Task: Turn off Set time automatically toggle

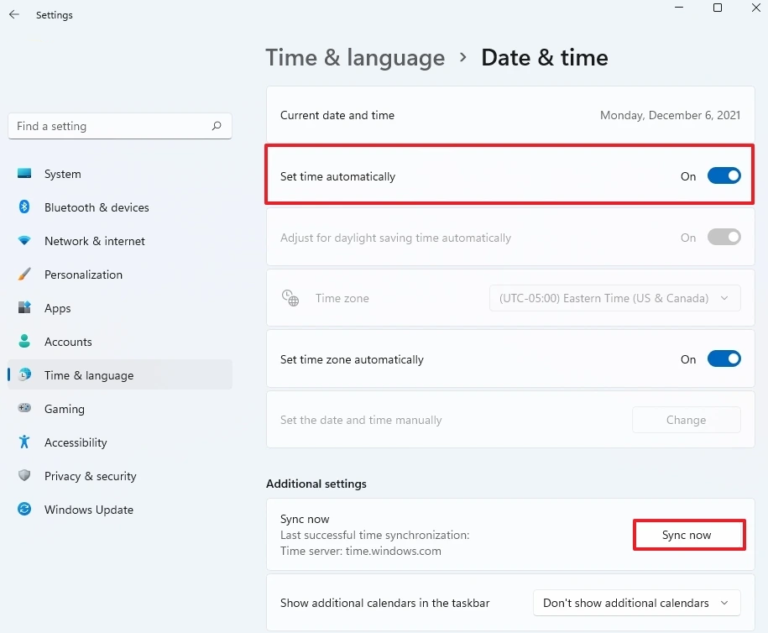Action: click(x=723, y=176)
